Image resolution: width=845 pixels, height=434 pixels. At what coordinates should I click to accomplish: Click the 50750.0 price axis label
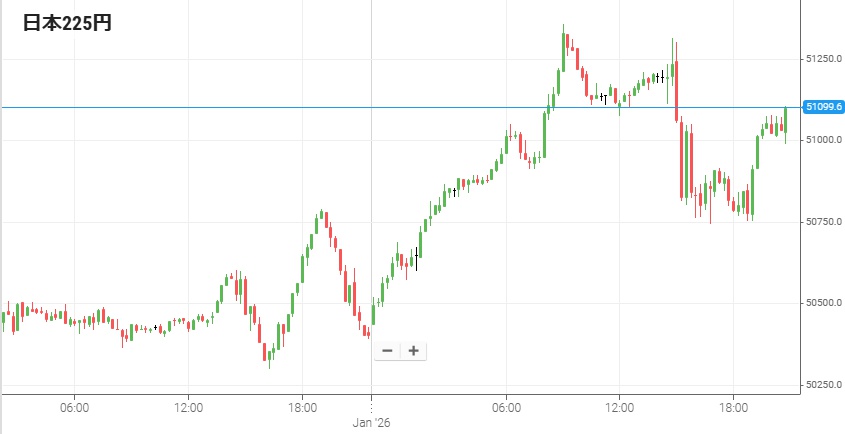[824, 221]
